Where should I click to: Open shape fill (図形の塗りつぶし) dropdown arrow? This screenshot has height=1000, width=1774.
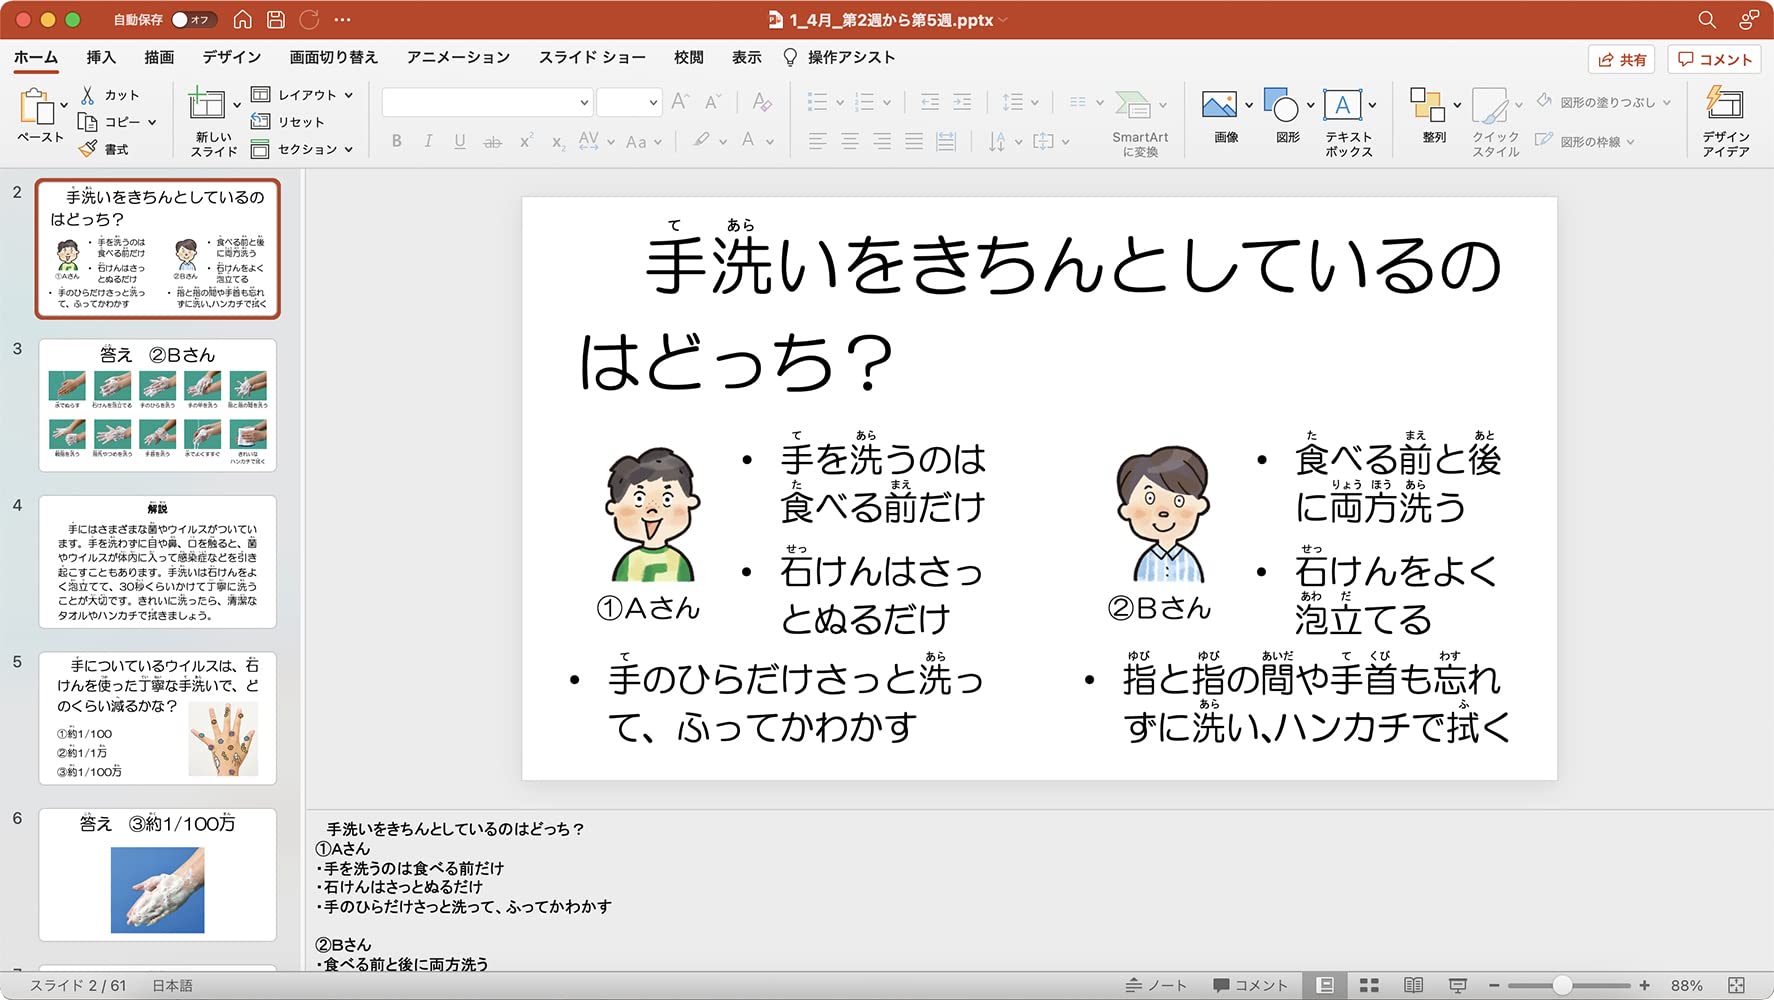coord(1666,102)
